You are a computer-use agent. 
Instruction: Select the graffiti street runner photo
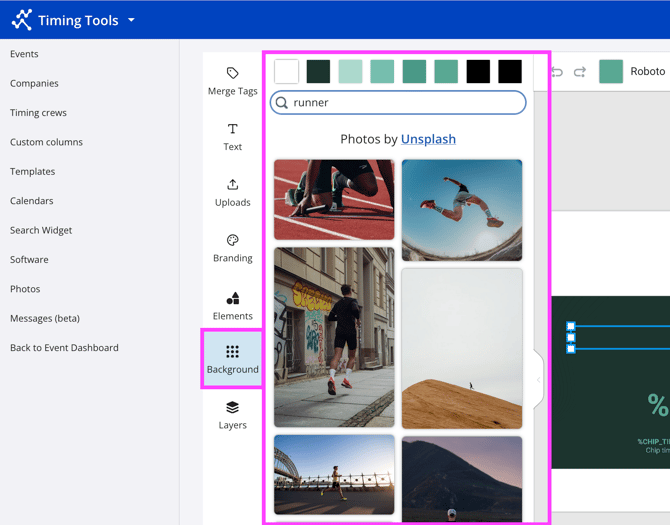point(334,337)
